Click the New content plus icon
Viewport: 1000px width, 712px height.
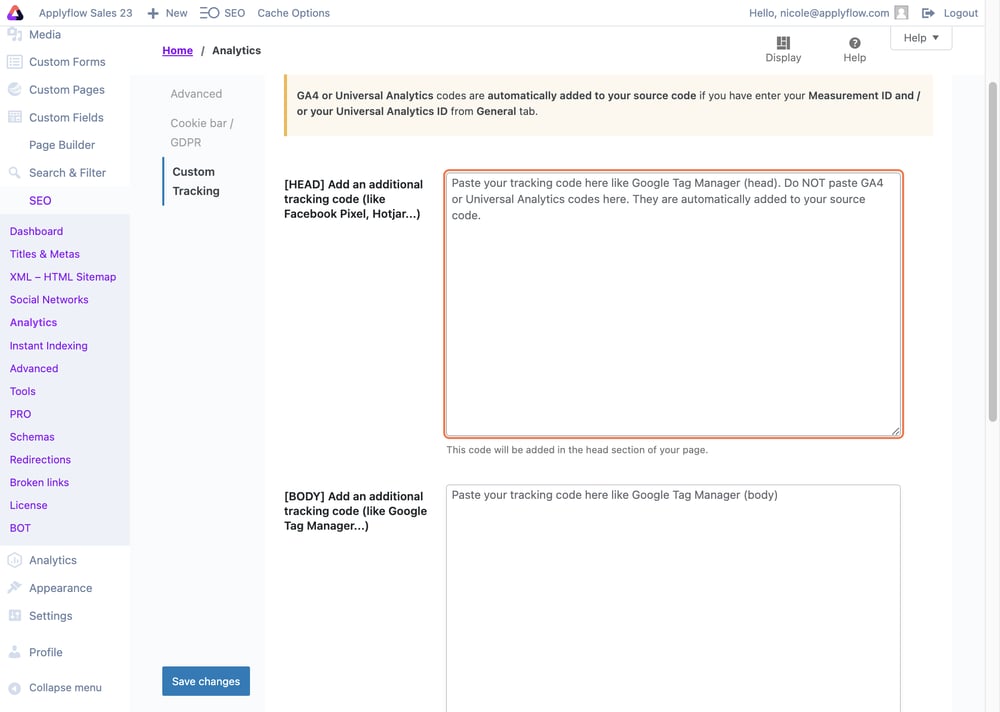click(152, 13)
